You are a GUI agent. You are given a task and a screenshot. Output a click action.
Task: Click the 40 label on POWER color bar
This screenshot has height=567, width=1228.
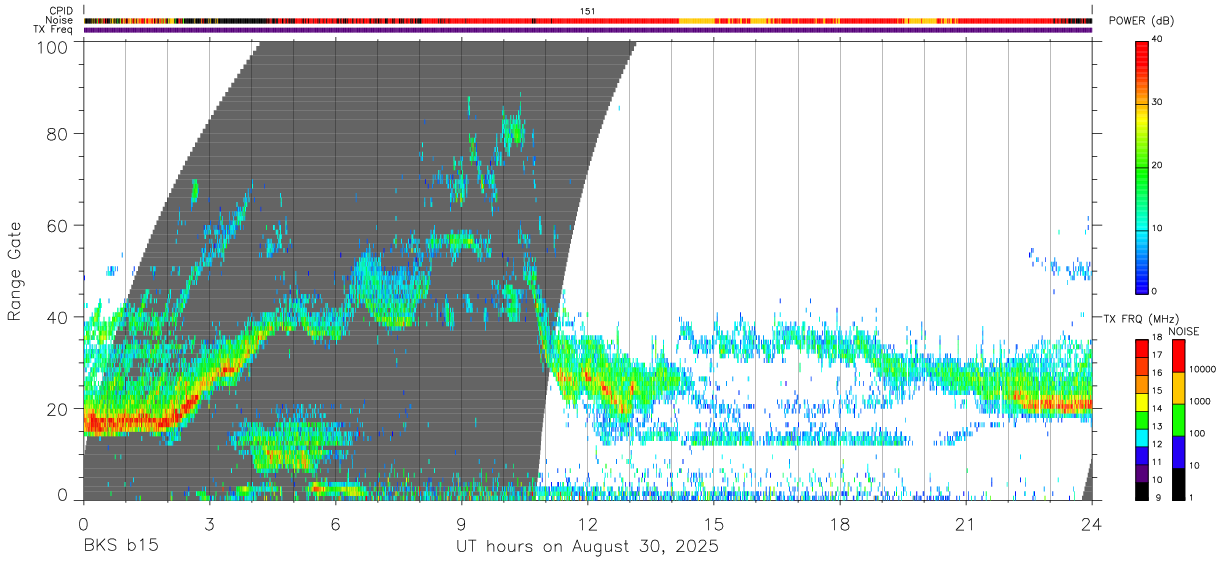tap(1155, 40)
